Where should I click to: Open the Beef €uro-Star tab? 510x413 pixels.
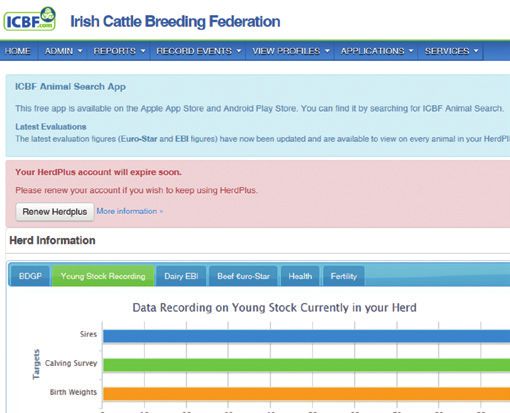tap(243, 276)
